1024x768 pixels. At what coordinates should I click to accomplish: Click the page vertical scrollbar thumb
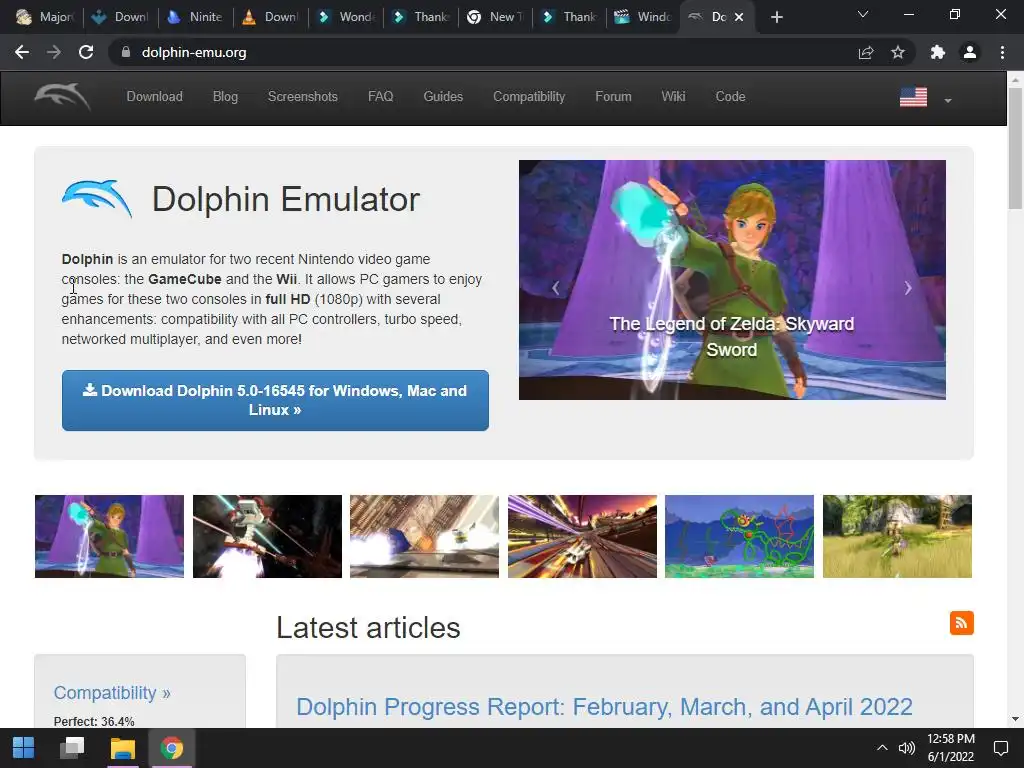(1015, 148)
